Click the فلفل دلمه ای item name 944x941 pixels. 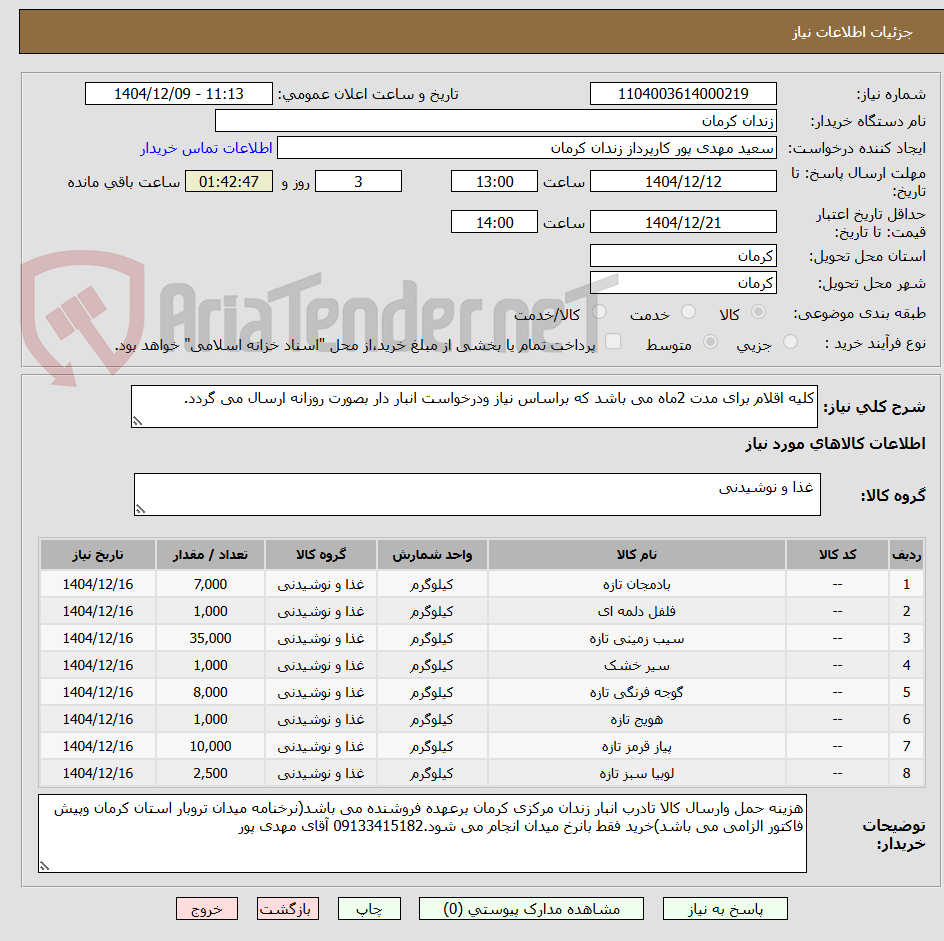click(x=636, y=611)
